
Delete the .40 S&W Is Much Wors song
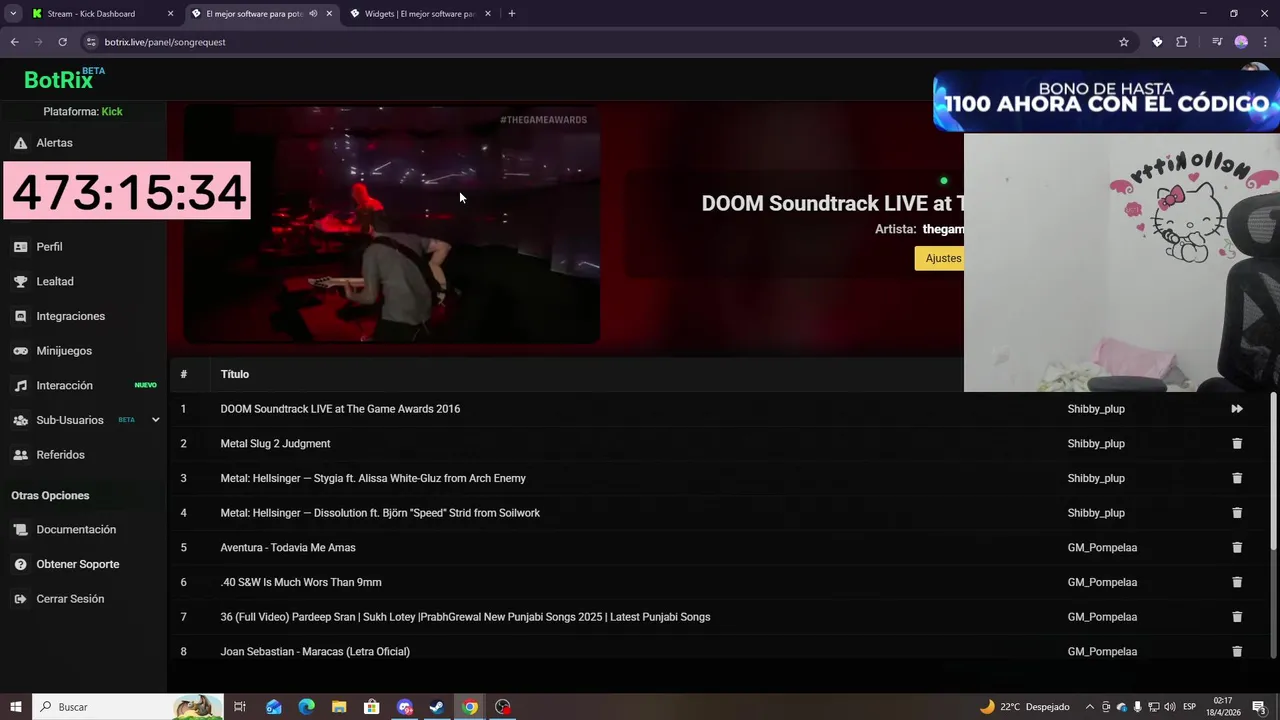[x=1237, y=582]
